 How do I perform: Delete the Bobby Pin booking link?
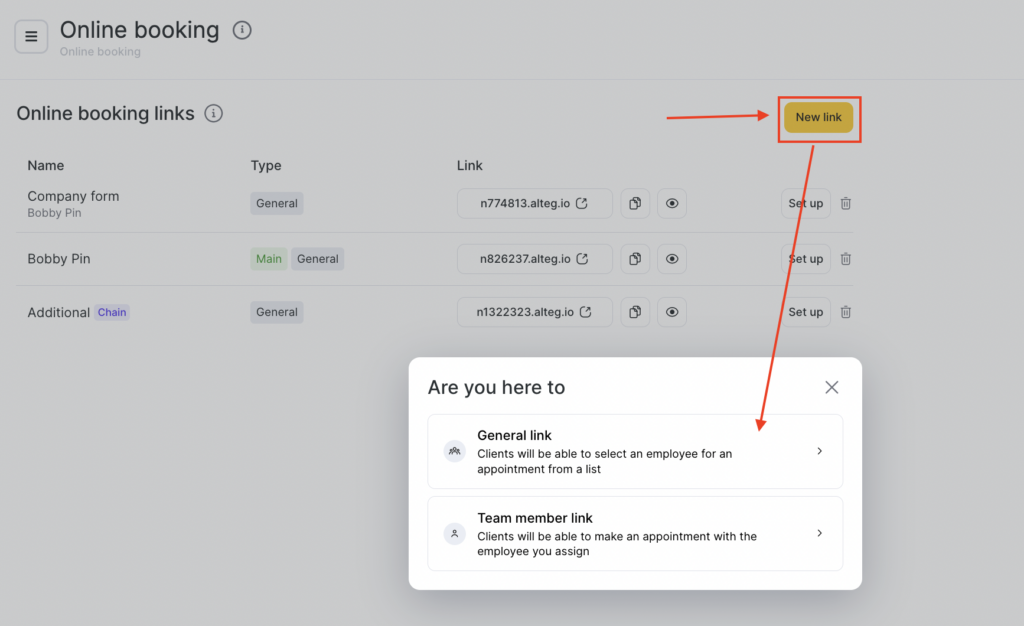click(x=846, y=259)
